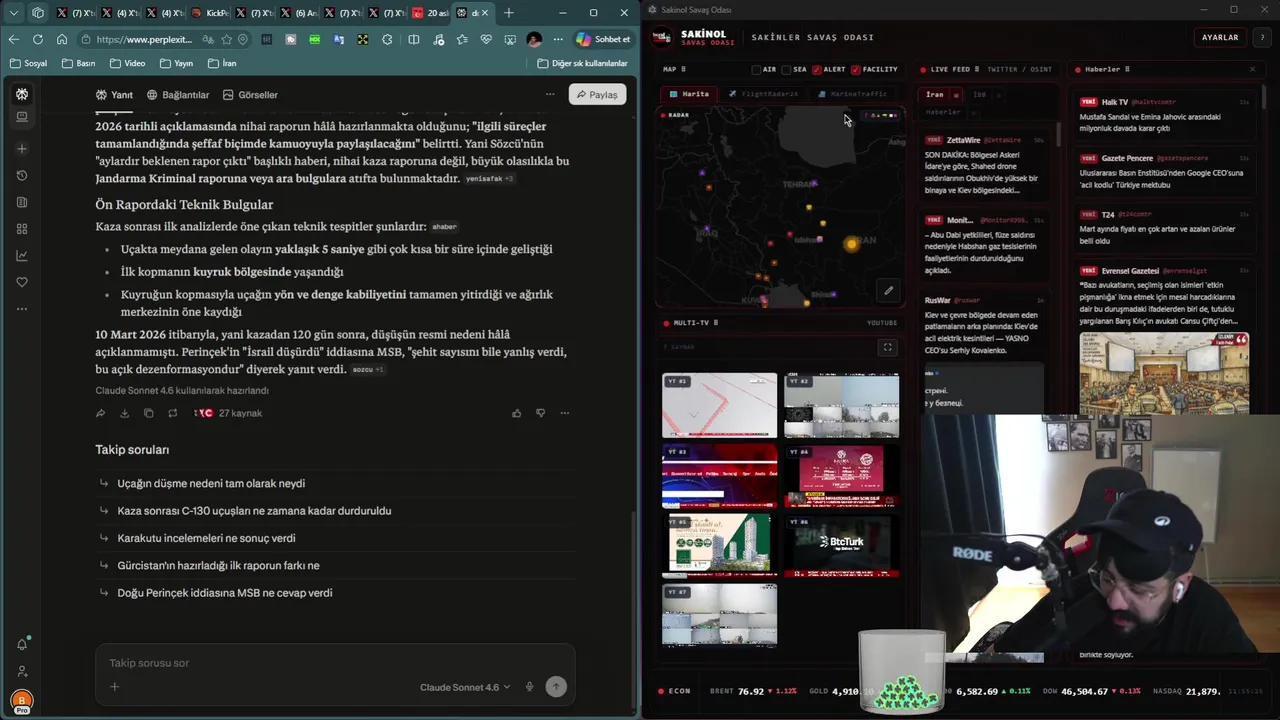Image resolution: width=1280 pixels, height=720 pixels.
Task: Click the Sohbet et Copilot button
Action: [603, 39]
